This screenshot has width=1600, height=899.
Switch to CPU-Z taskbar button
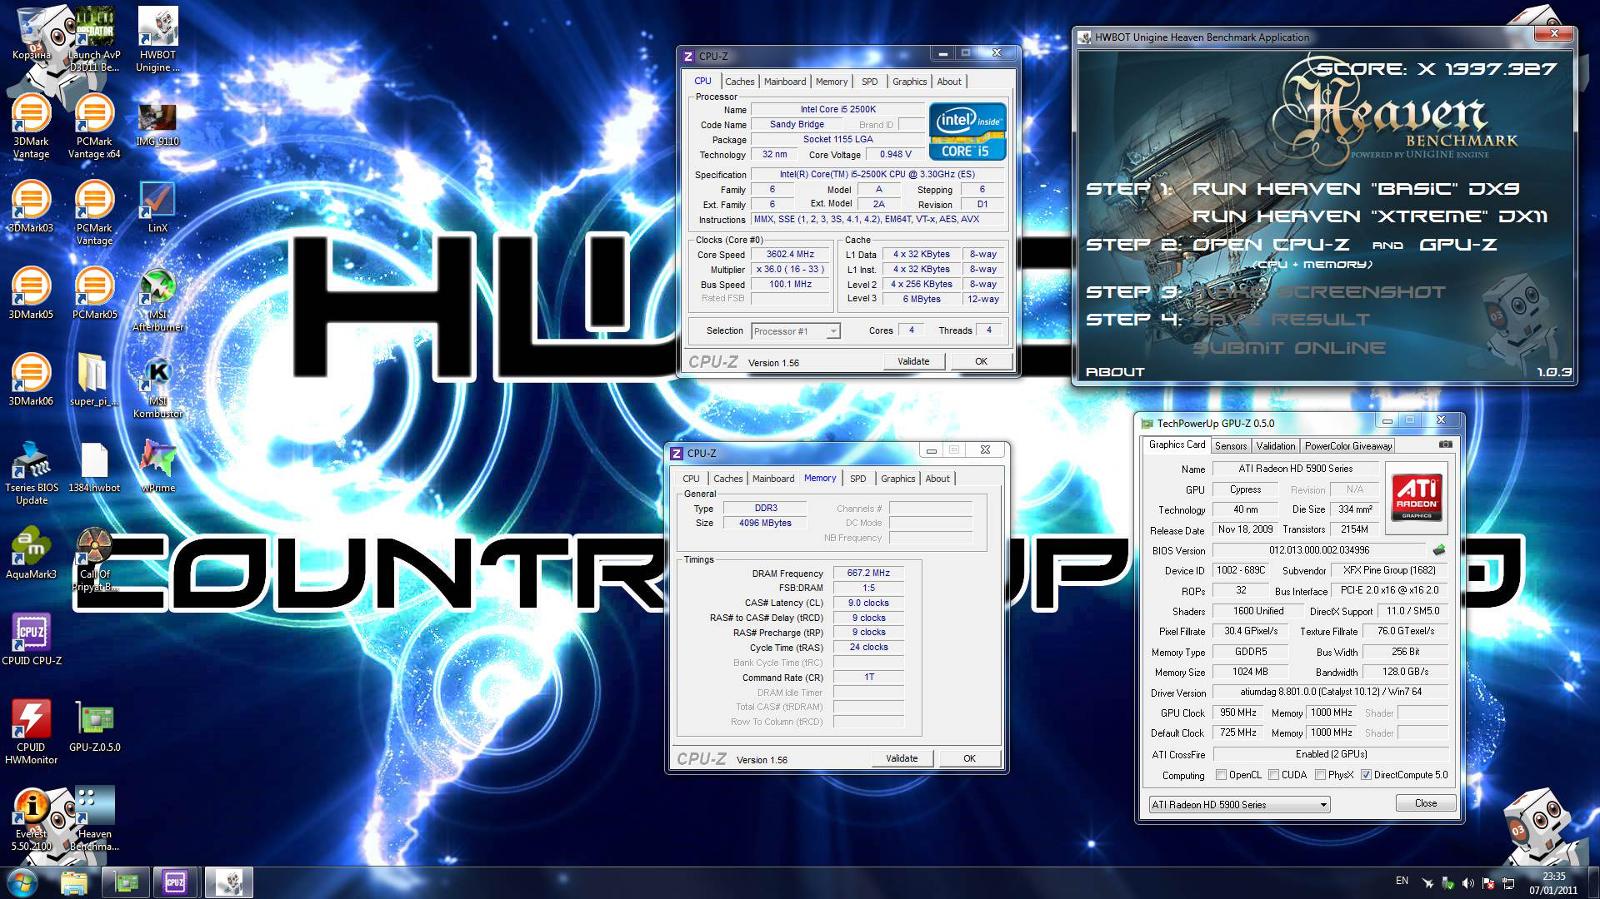(x=175, y=882)
